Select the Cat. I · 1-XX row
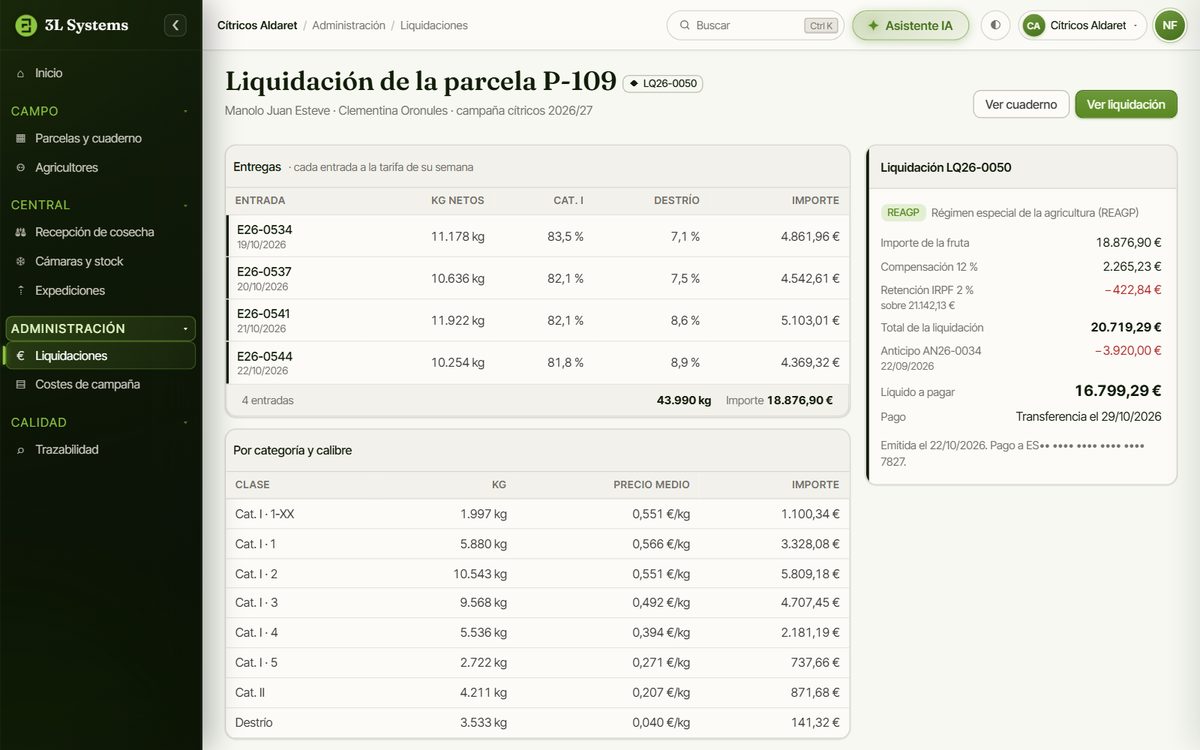 tap(538, 514)
